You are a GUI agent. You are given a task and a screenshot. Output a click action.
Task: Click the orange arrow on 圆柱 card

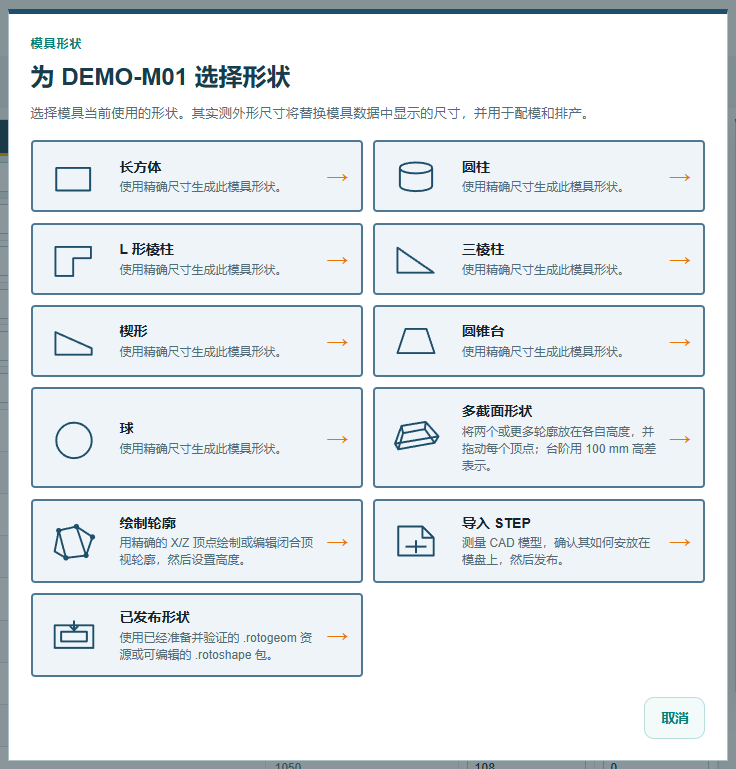click(680, 177)
